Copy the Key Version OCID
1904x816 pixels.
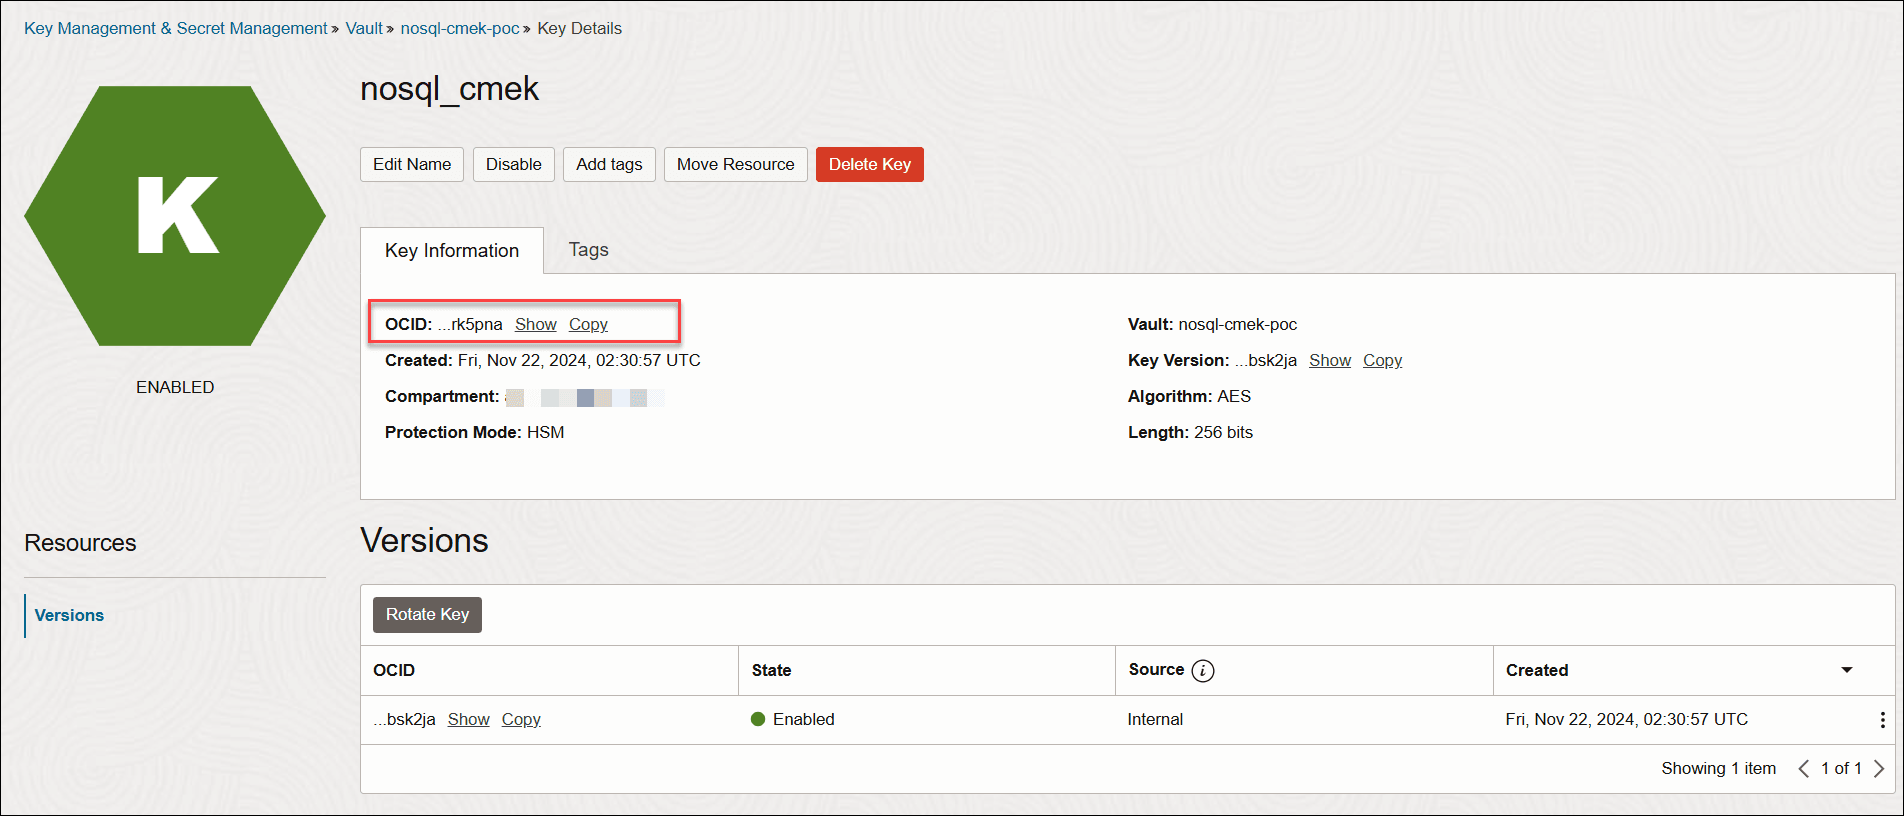click(1382, 361)
